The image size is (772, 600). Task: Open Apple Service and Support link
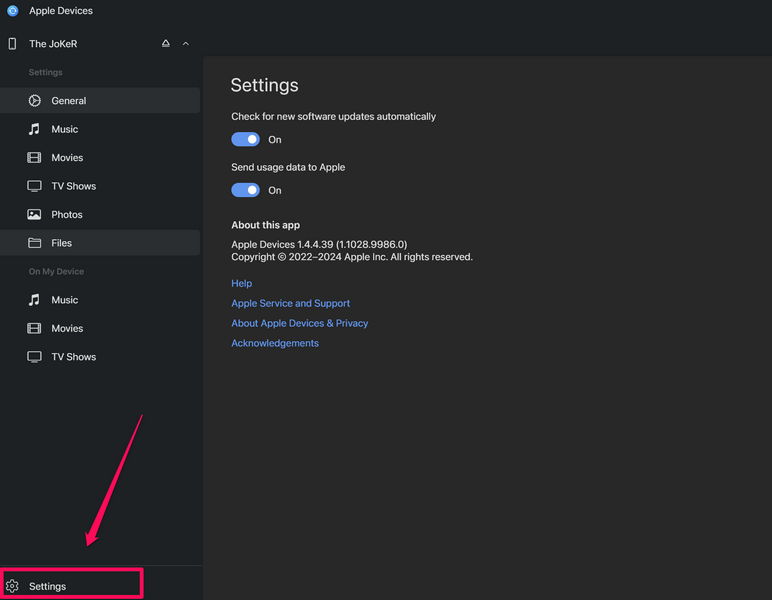pos(290,303)
